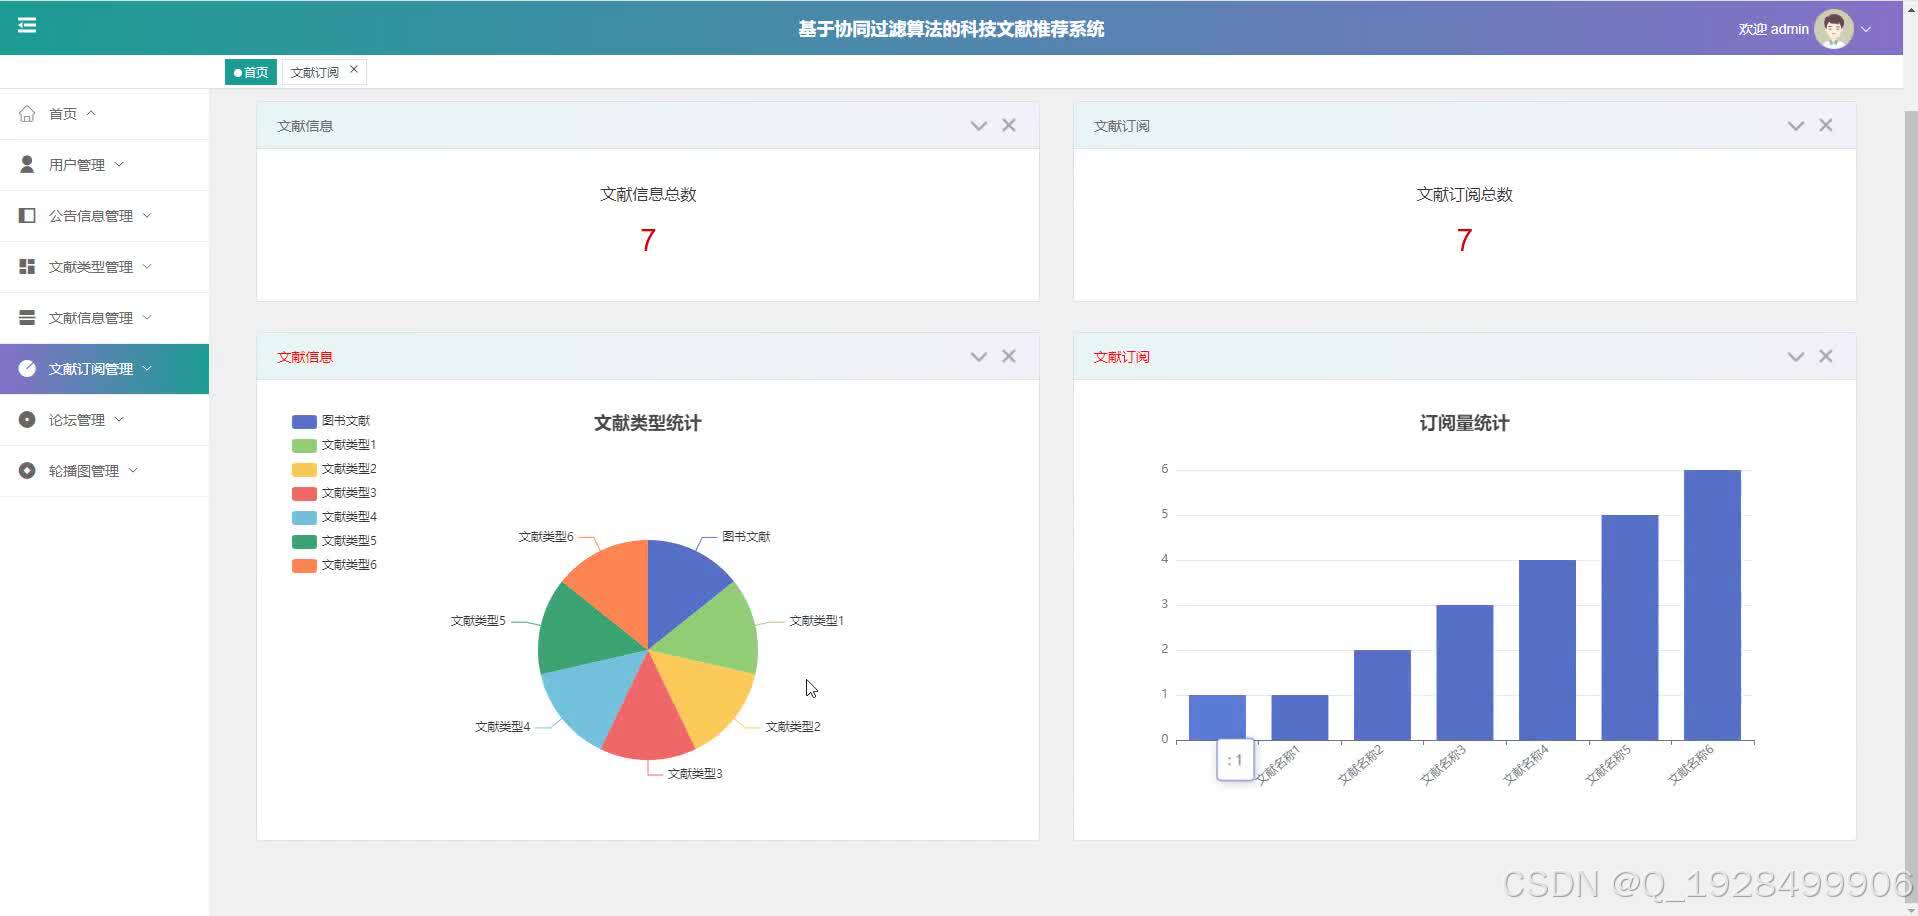Close the top 文献信息 total card
The height and width of the screenshot is (916, 1918).
pos(1009,125)
